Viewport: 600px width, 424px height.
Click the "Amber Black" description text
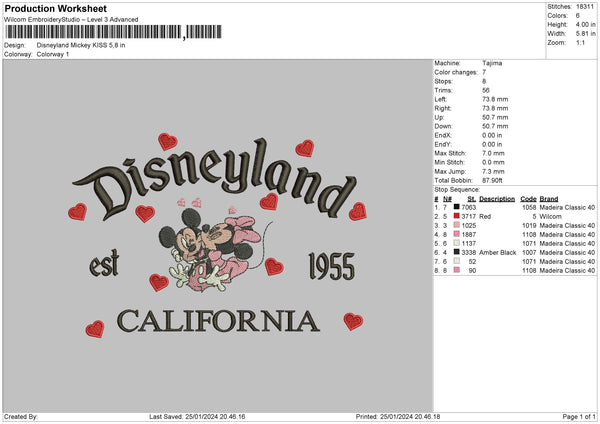[x=497, y=253]
